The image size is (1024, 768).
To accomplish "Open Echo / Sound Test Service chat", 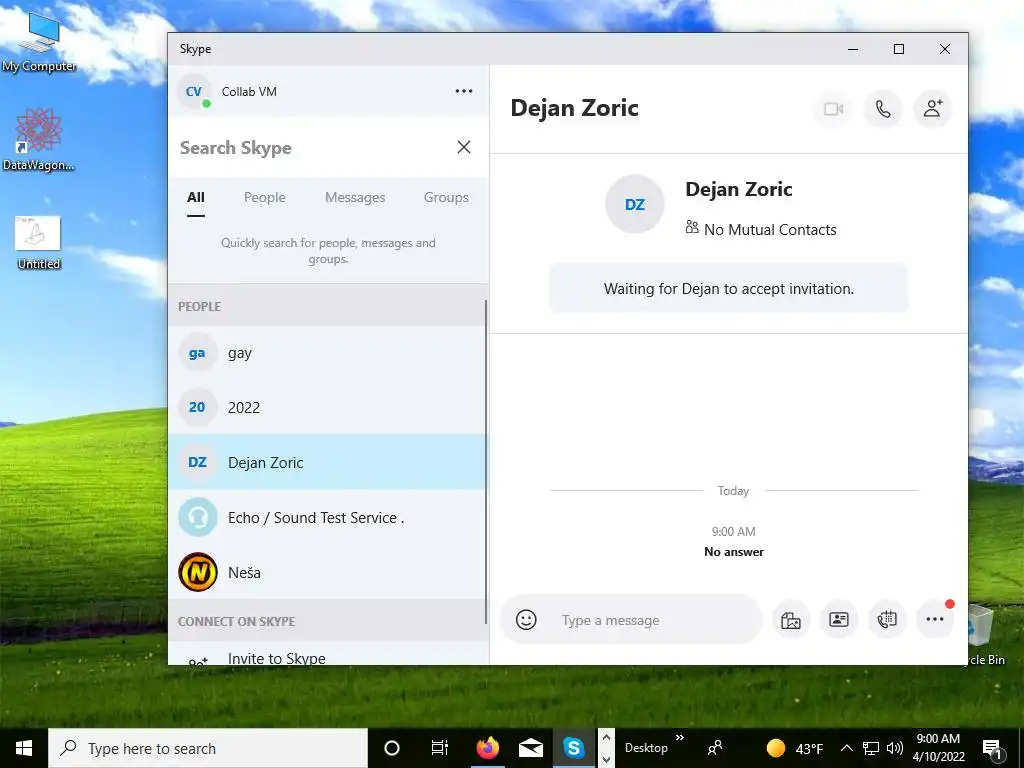I will (x=327, y=517).
